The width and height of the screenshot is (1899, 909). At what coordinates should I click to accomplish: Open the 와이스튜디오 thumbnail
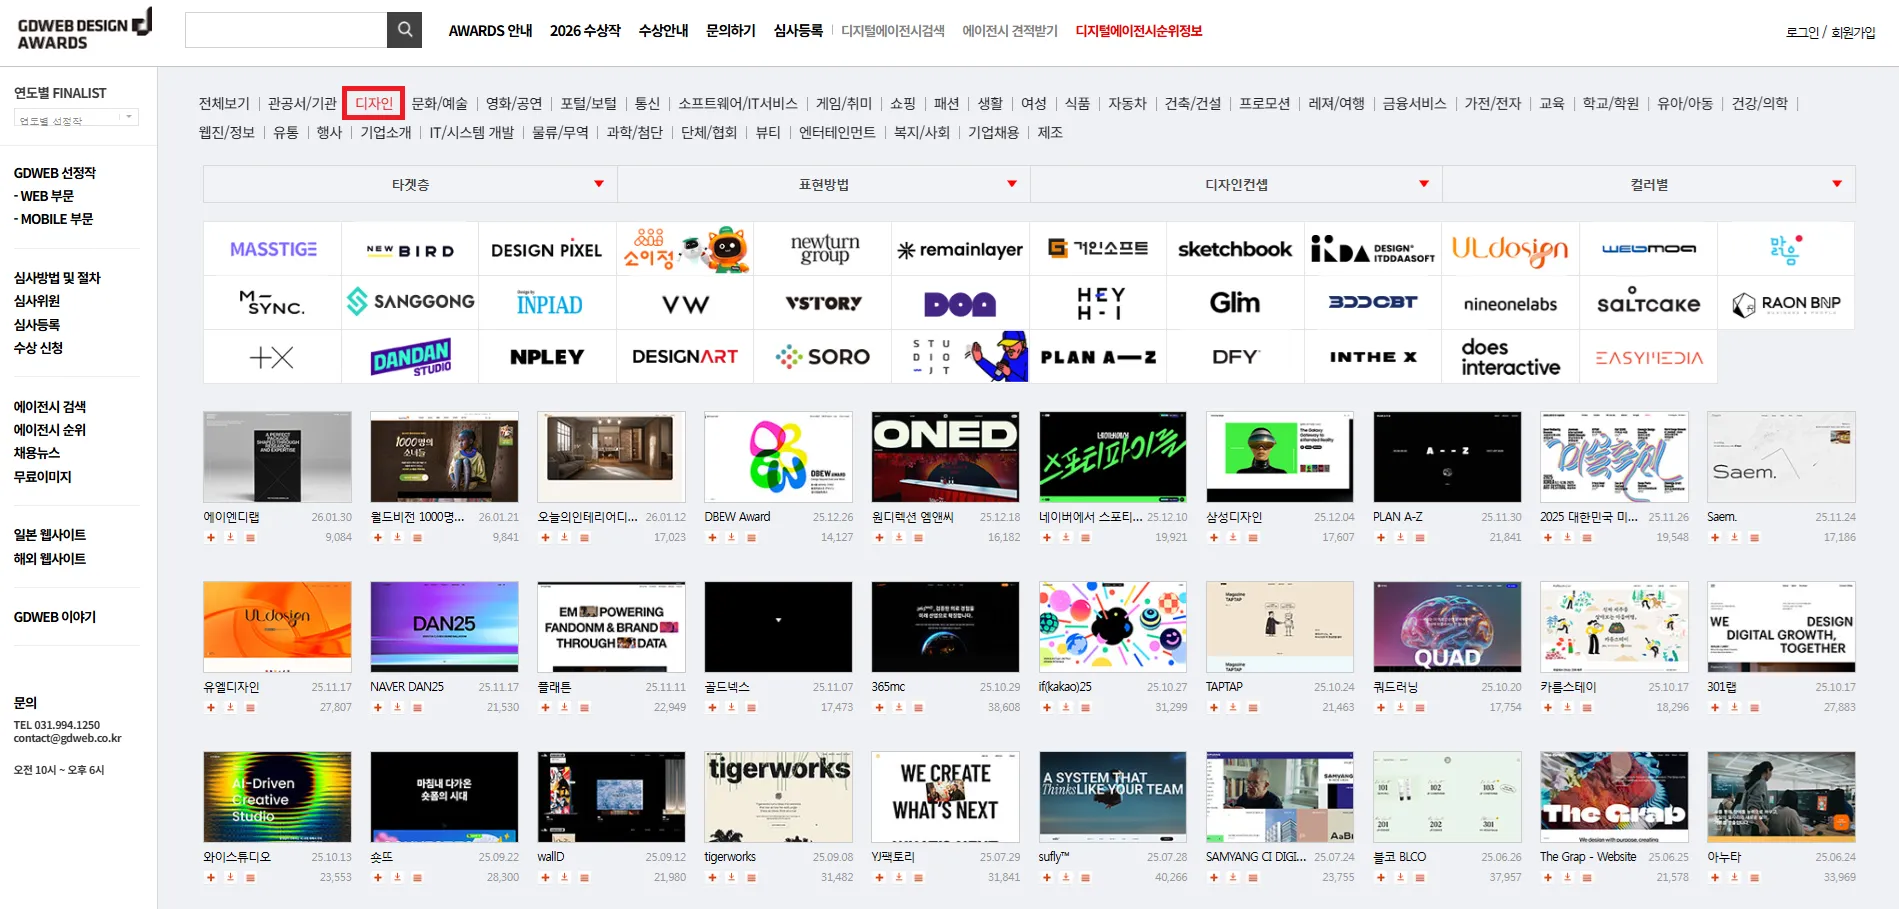coord(277,797)
